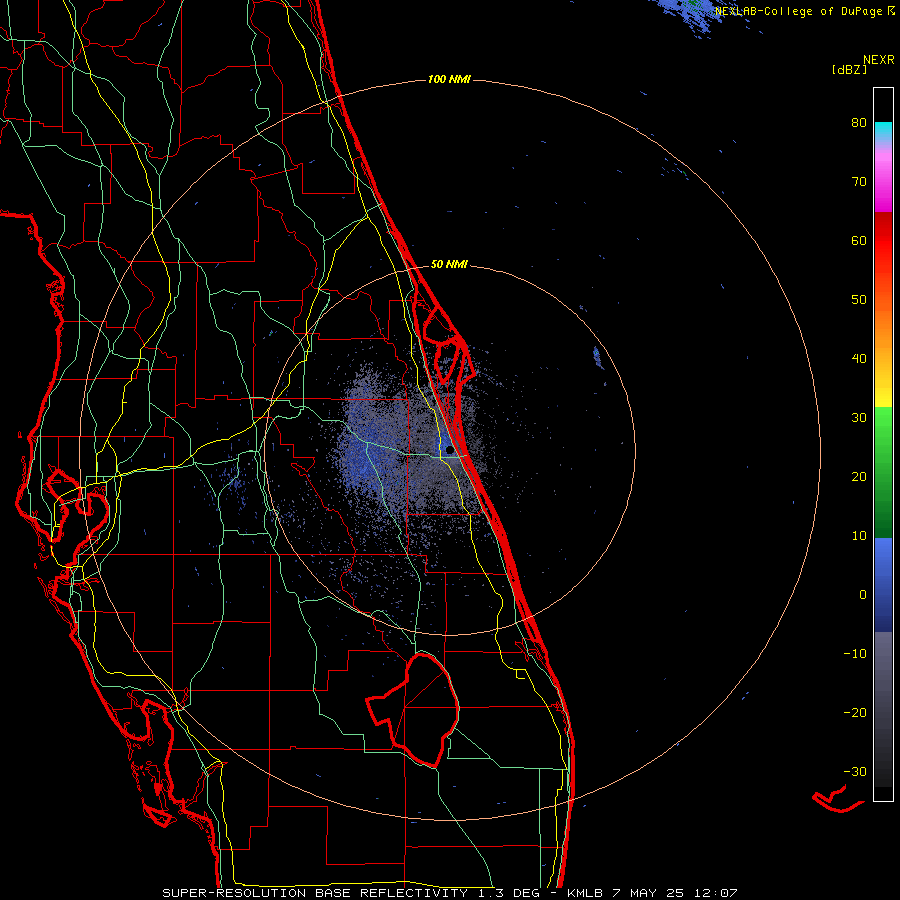Click the 50 dBZ scale value
This screenshot has height=900, width=900.
859,300
